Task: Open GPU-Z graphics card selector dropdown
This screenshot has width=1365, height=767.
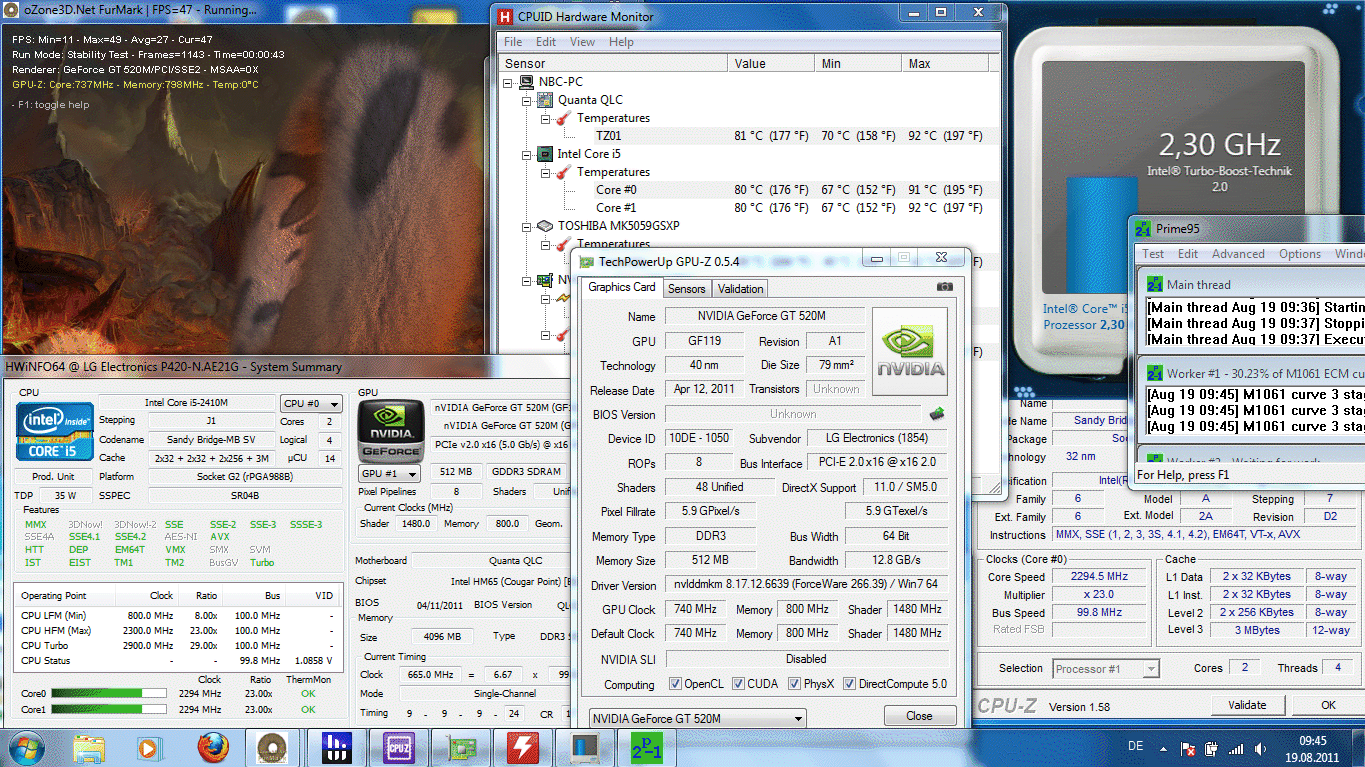Action: [697, 718]
